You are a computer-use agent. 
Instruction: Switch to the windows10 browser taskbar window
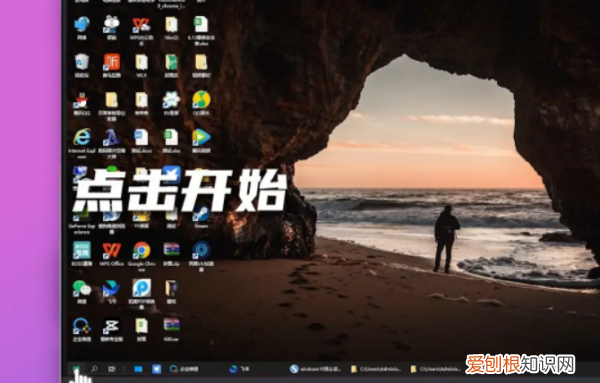pos(316,369)
